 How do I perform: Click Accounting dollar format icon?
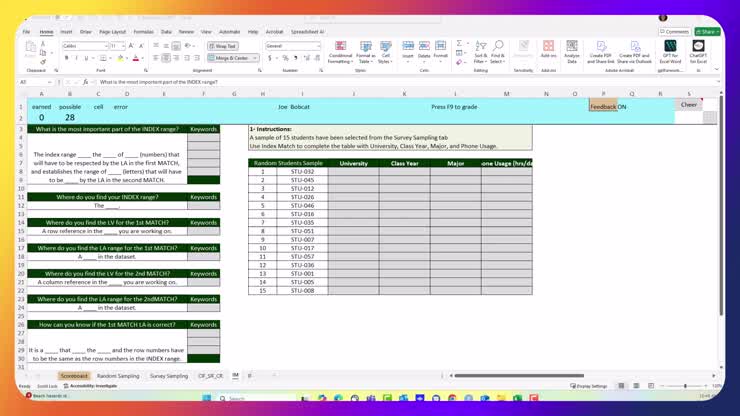pos(270,58)
